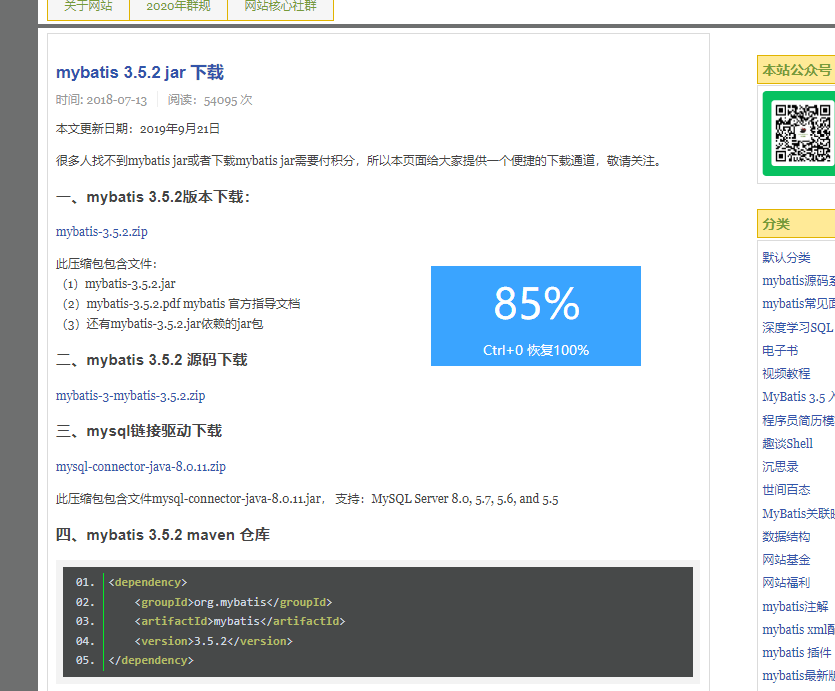Open the 关于网站 tab
Screen dimensions: 835x691
88,6
